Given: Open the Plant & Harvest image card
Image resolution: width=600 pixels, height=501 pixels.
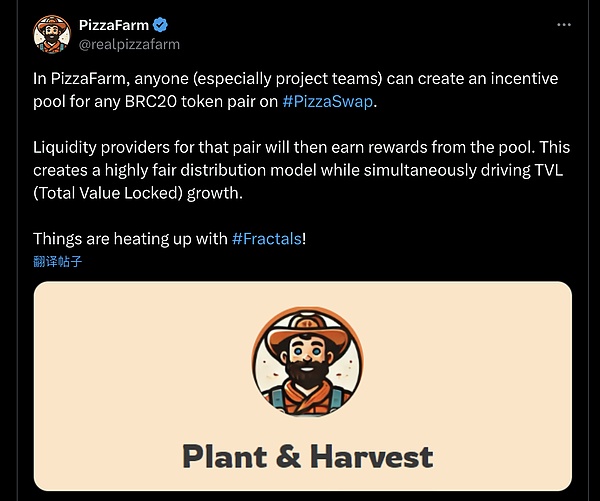Looking at the screenshot, I should coord(301,386).
